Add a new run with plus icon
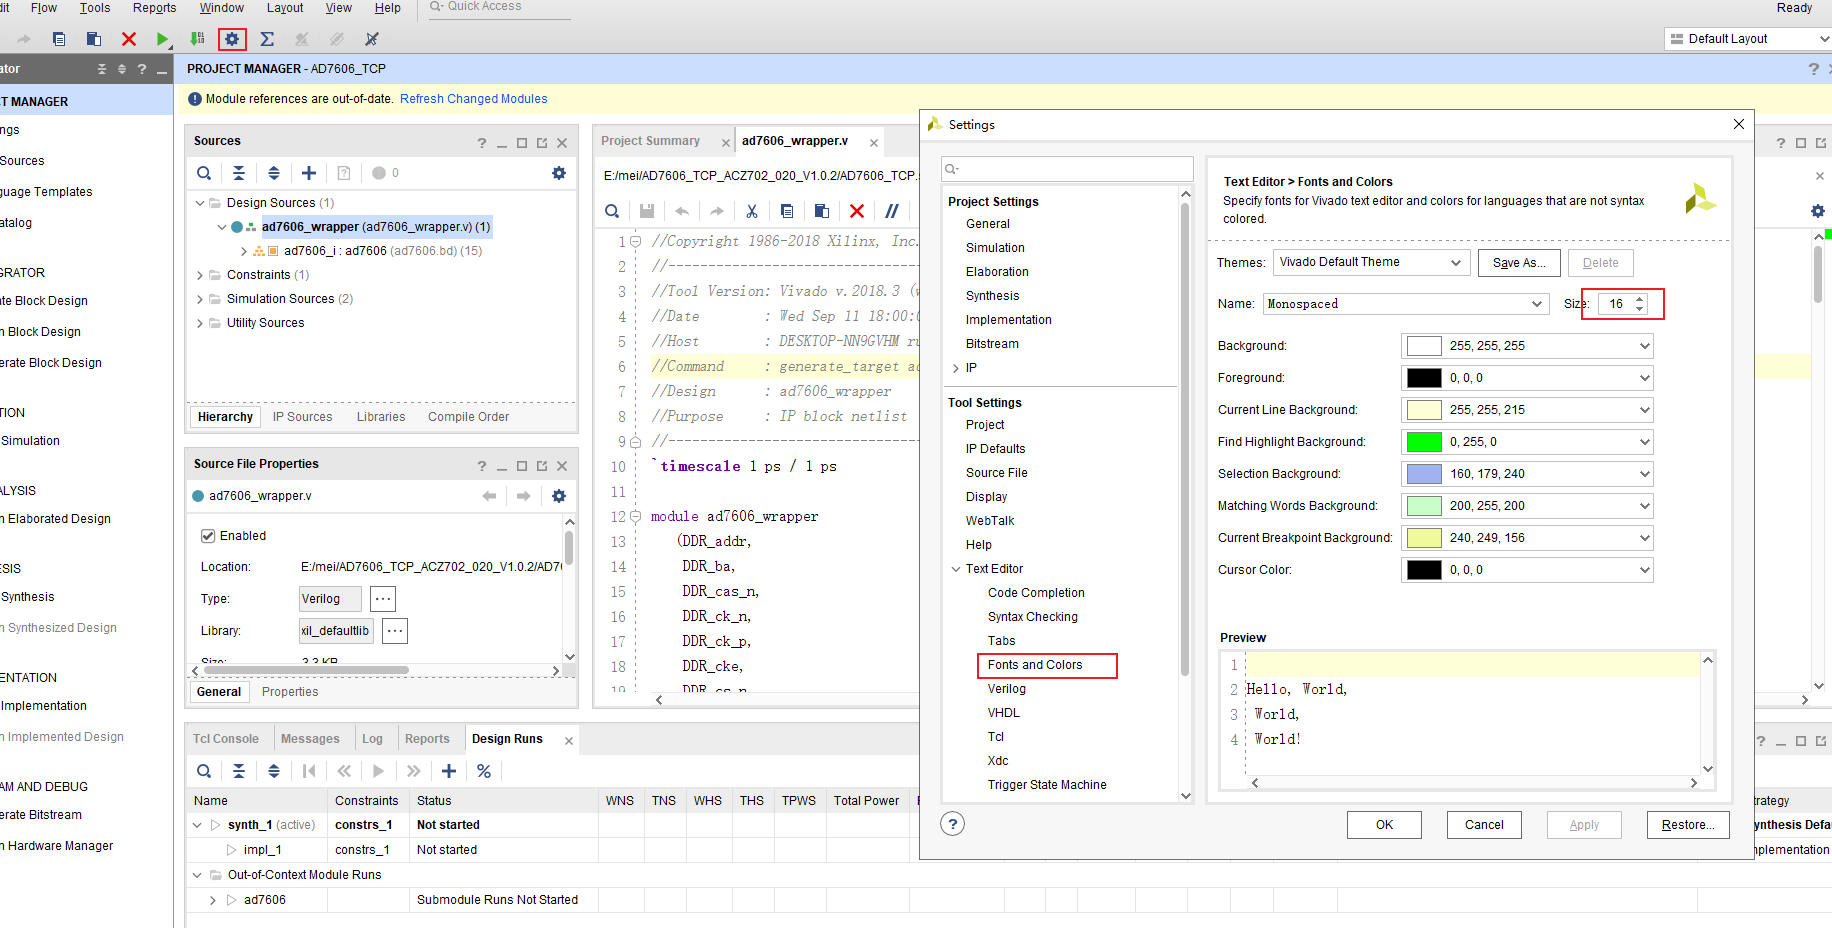Image resolution: width=1832 pixels, height=928 pixels. pyautogui.click(x=449, y=771)
